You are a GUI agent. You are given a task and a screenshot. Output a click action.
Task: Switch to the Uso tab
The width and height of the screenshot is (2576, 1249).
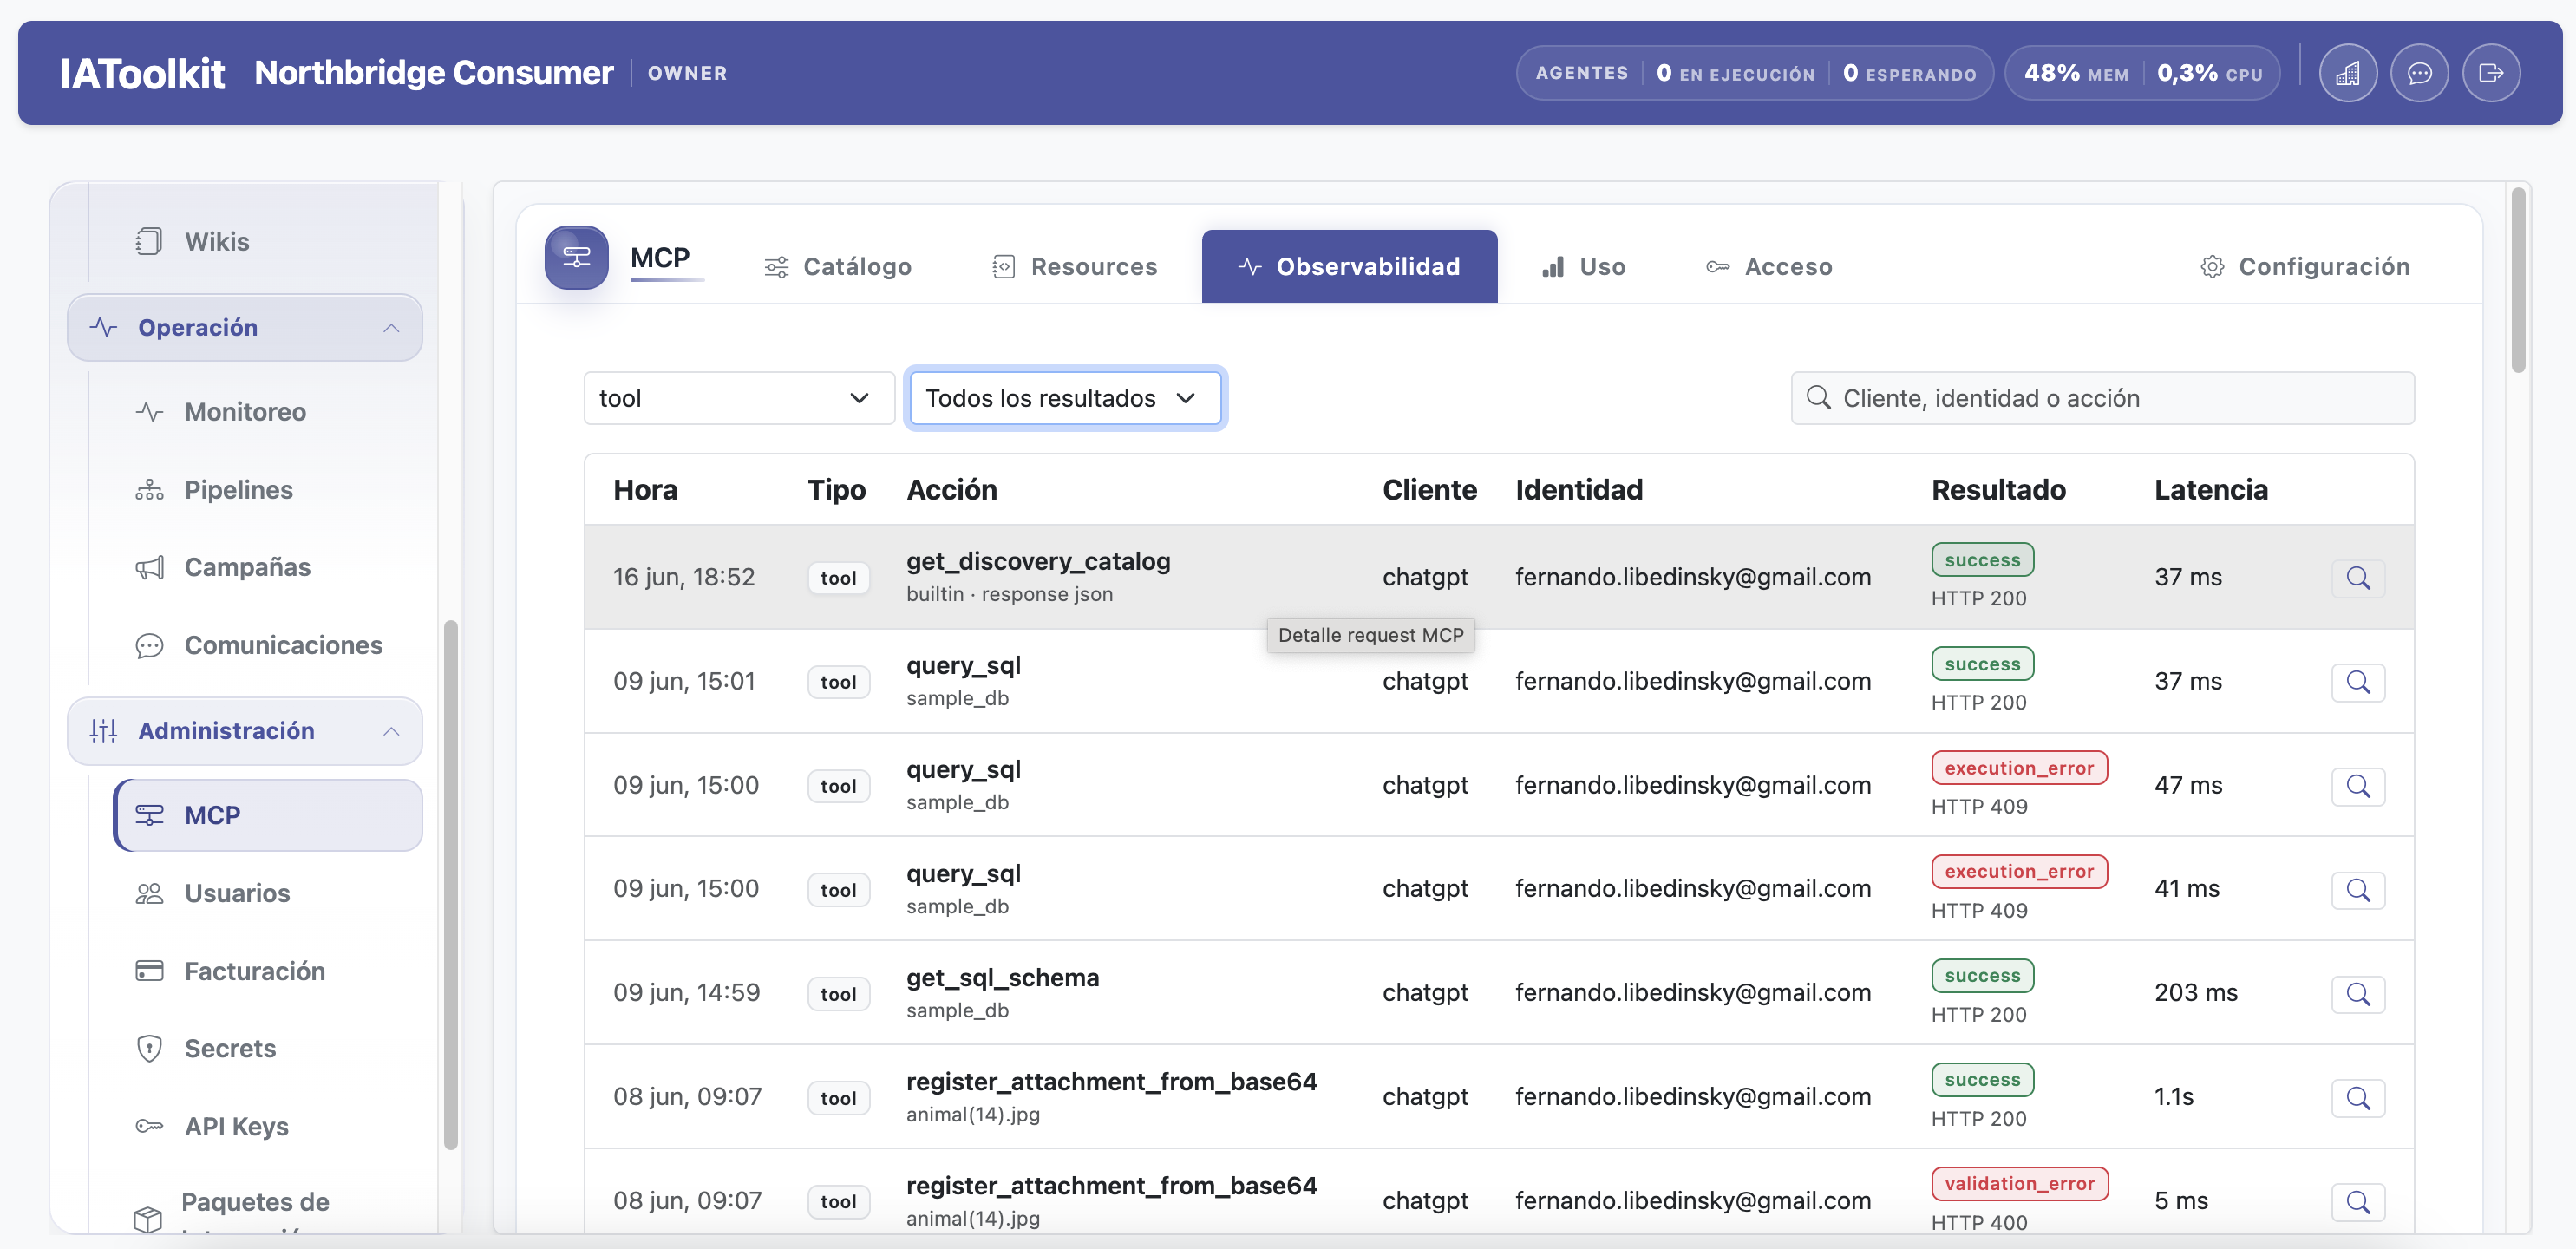tap(1583, 267)
